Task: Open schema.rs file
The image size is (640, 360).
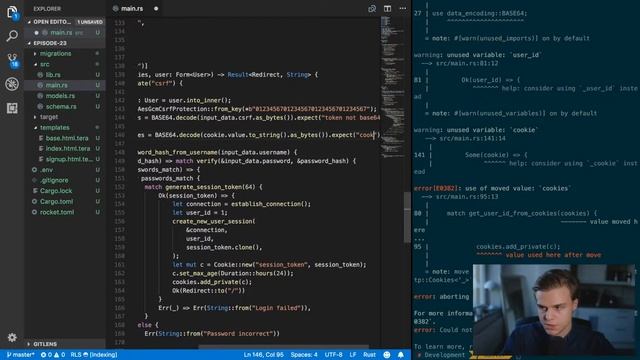Action: tap(61, 106)
